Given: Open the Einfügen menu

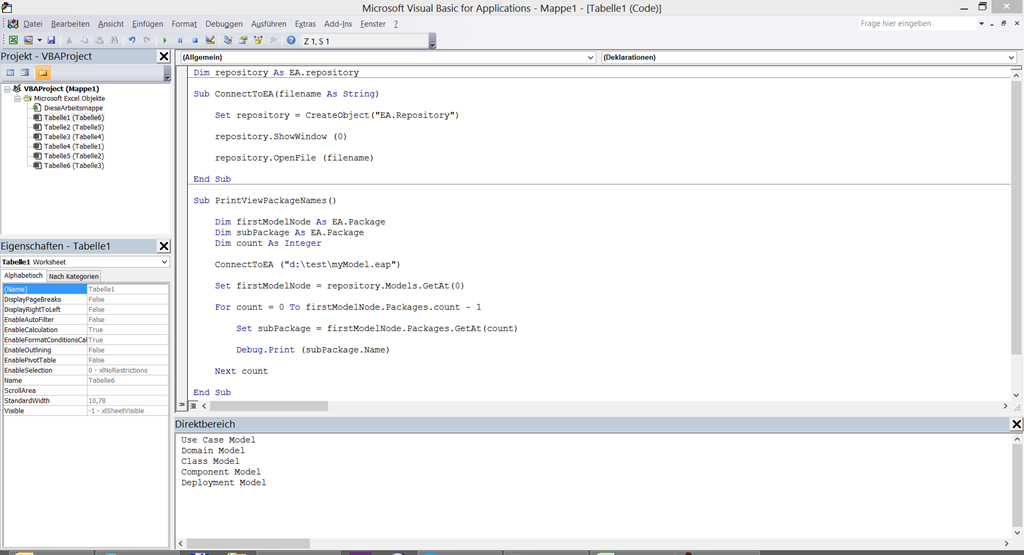Looking at the screenshot, I should tap(148, 24).
